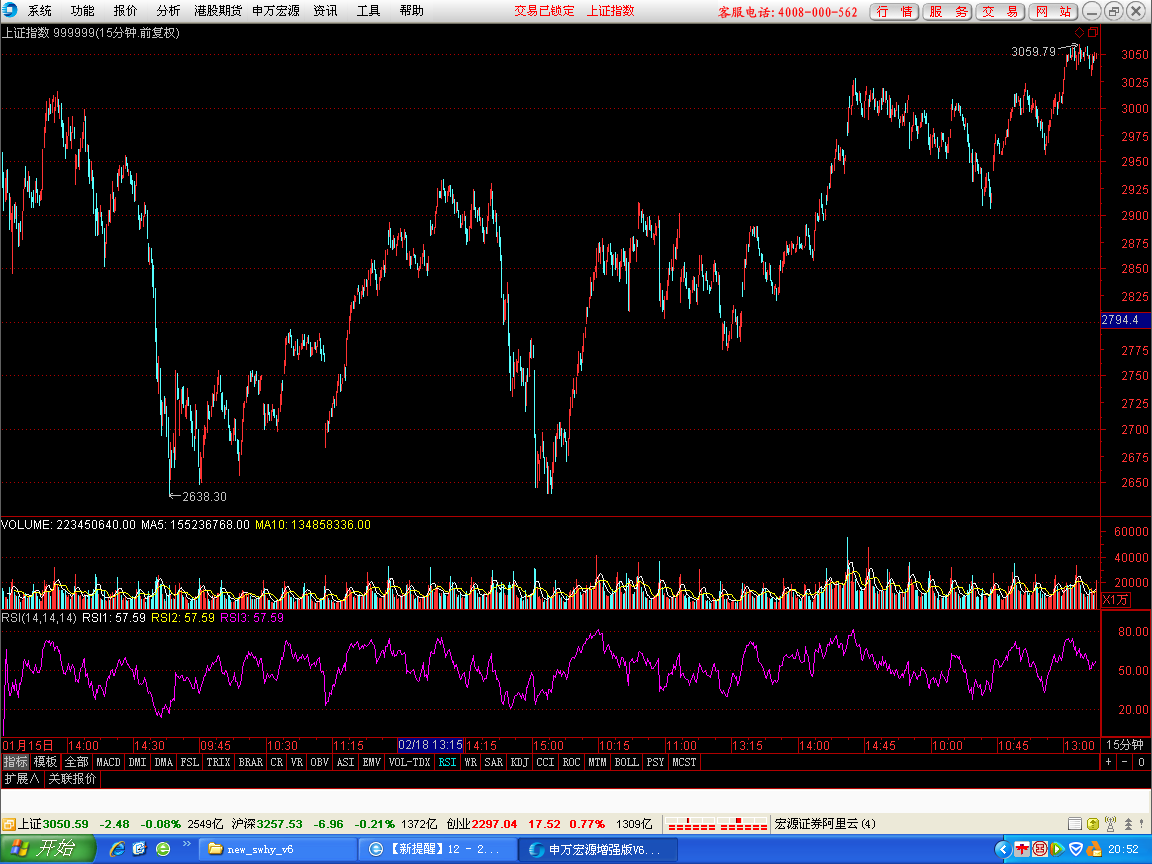
Task: Switch indicator to CR
Action: (276, 762)
